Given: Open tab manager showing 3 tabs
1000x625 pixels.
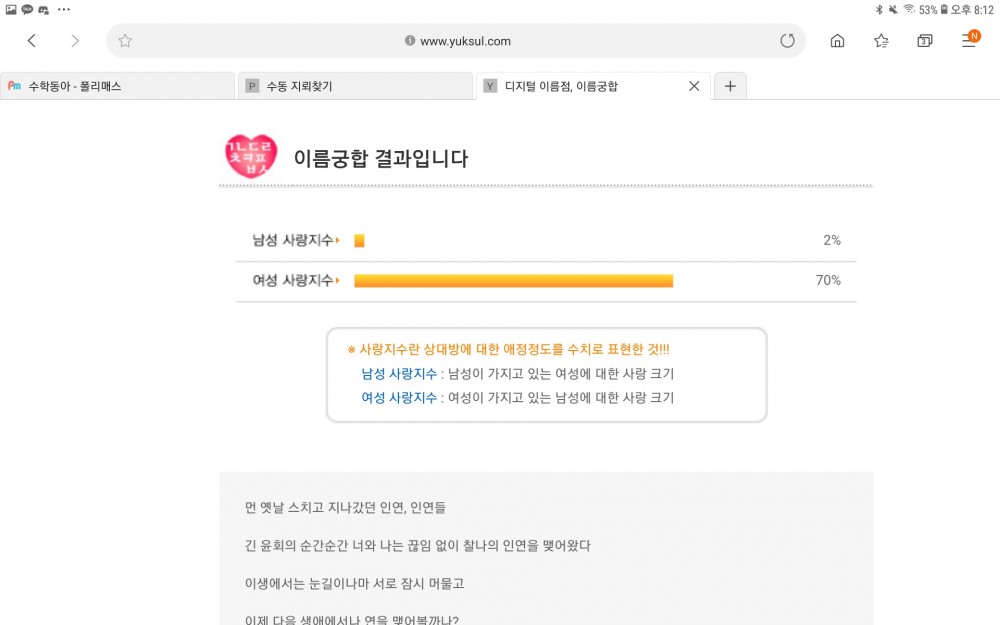Looking at the screenshot, I should [925, 41].
